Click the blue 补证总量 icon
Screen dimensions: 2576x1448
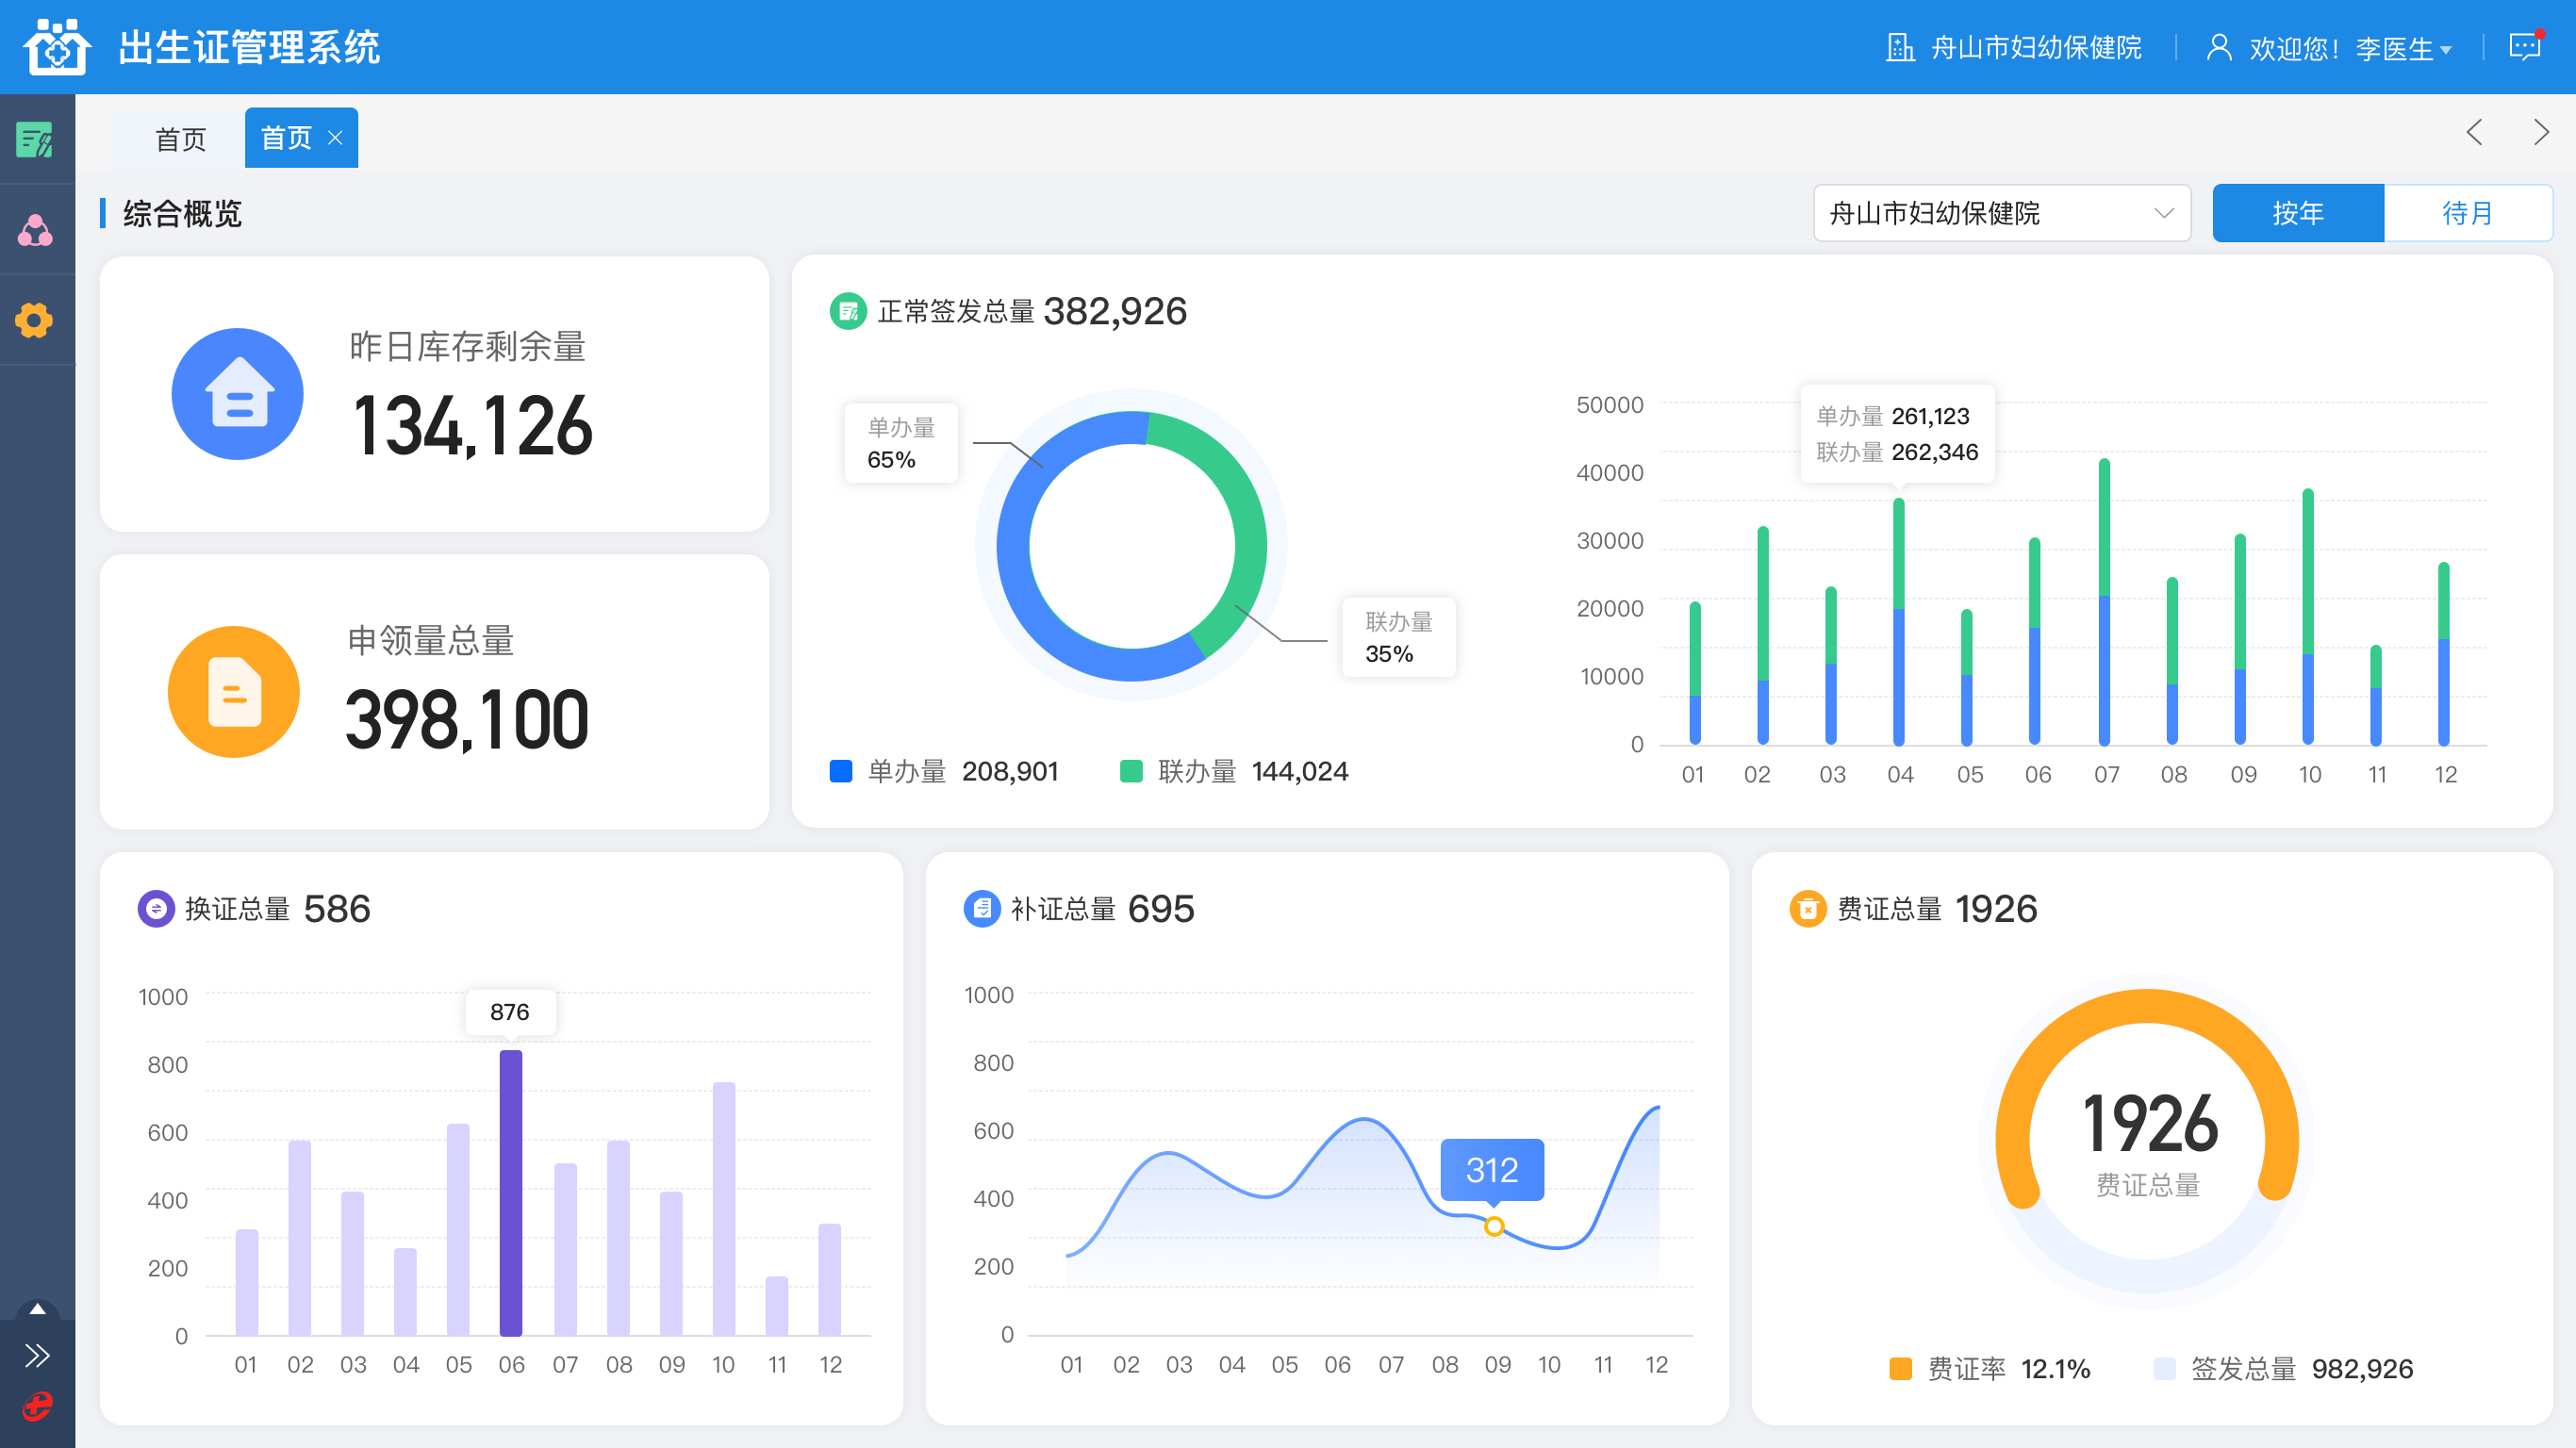pyautogui.click(x=981, y=908)
